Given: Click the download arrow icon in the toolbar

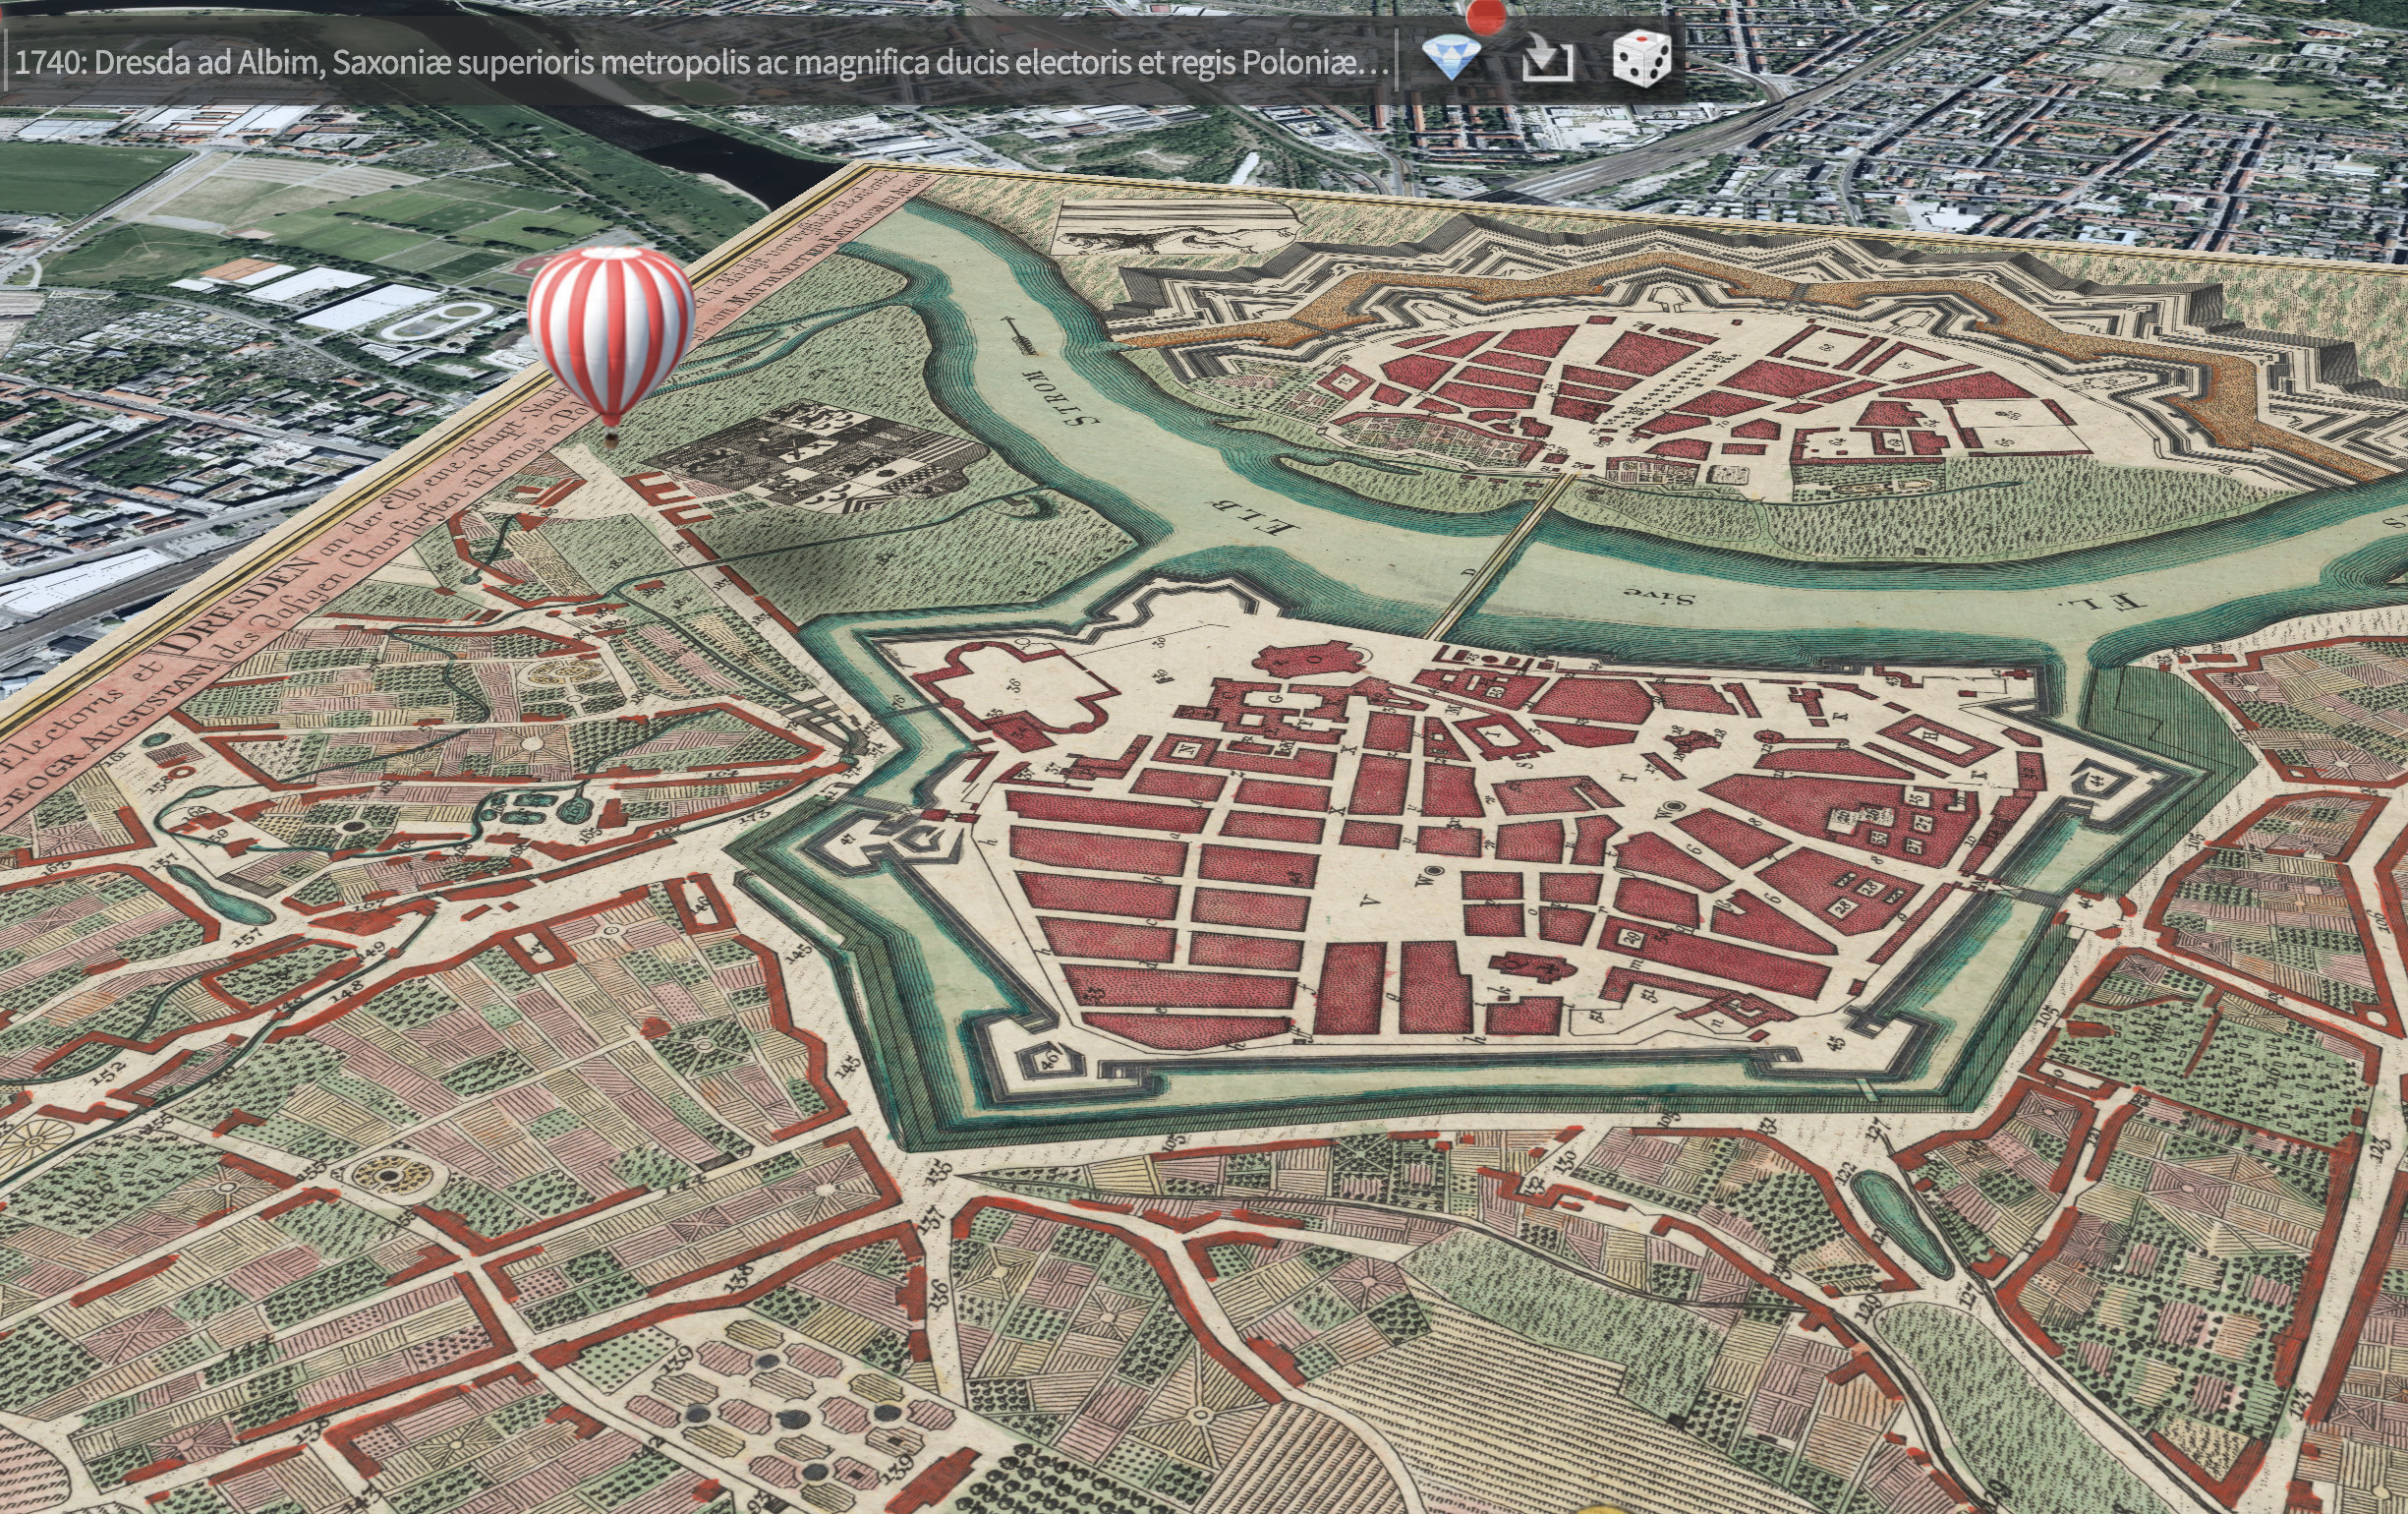Looking at the screenshot, I should 1547,58.
